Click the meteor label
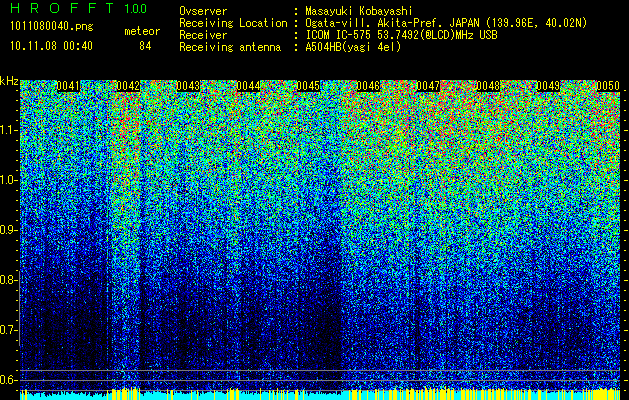This screenshot has width=629, height=400. tap(142, 31)
